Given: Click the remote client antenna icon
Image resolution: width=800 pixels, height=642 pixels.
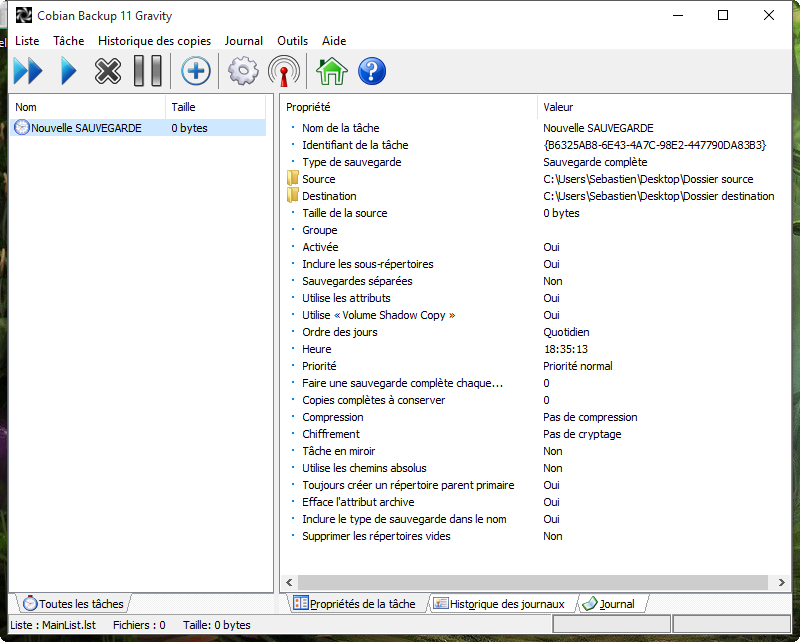Looking at the screenshot, I should coord(284,71).
